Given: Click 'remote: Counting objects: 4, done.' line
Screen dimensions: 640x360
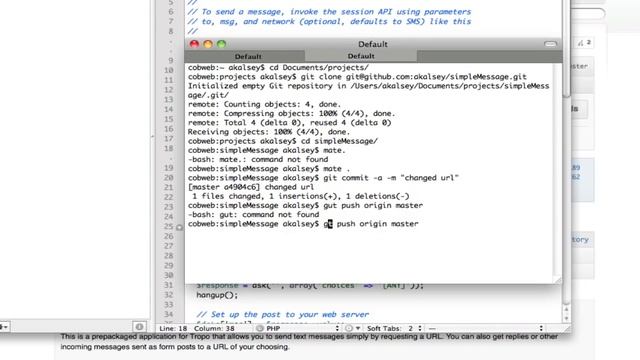Looking at the screenshot, I should [264, 104].
